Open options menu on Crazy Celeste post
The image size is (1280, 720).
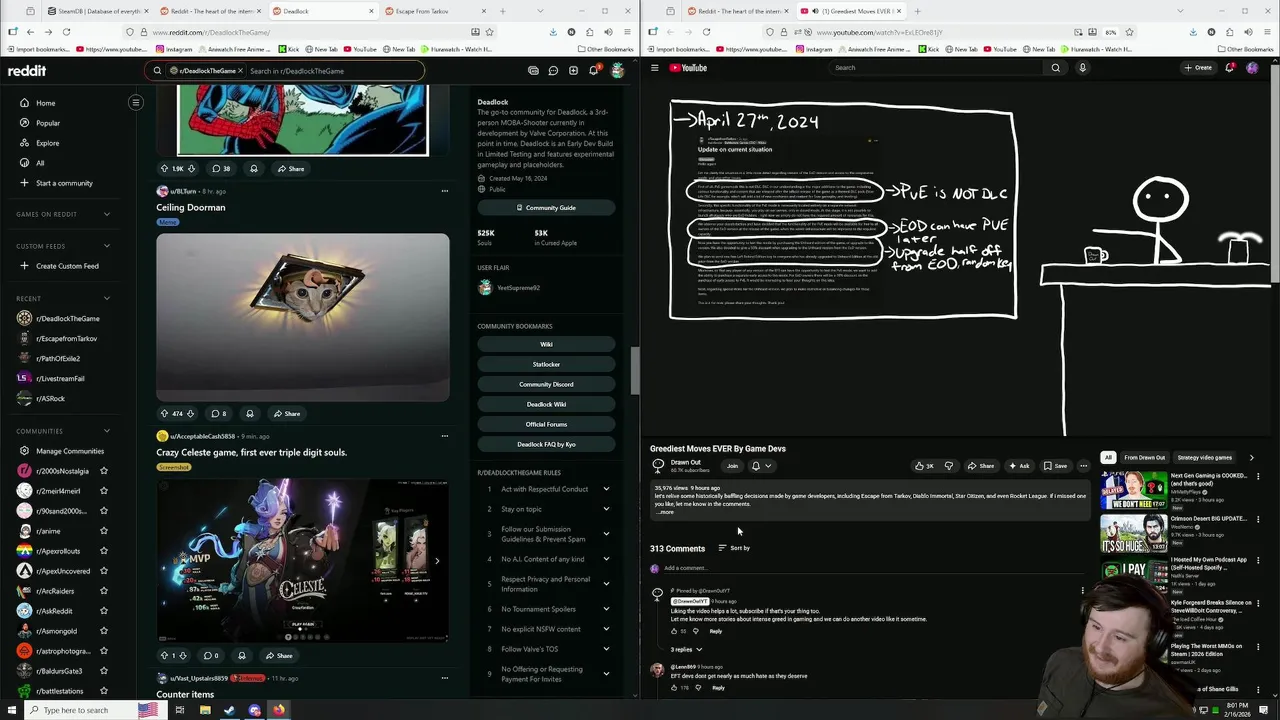pos(444,435)
